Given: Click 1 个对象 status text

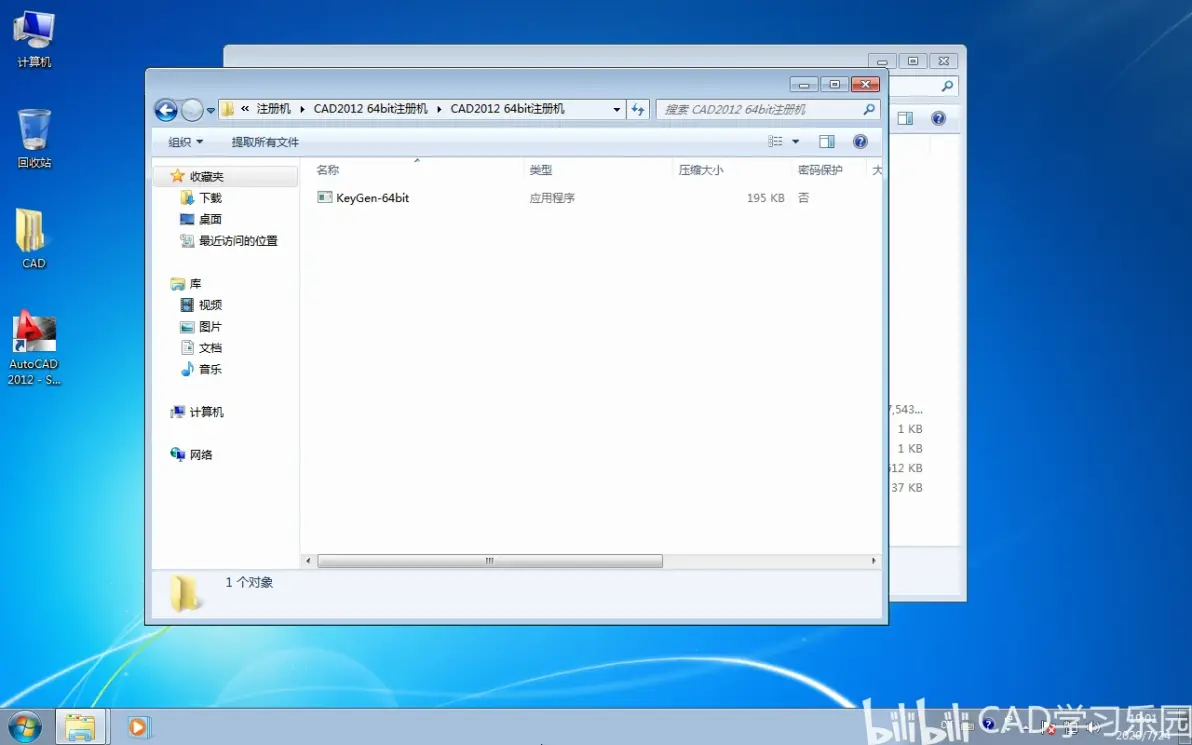Looking at the screenshot, I should coord(249,582).
